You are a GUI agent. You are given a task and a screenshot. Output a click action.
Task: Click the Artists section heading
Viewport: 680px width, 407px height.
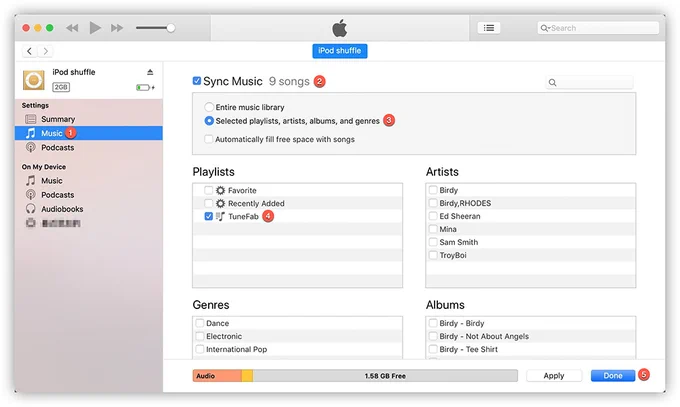(x=442, y=172)
